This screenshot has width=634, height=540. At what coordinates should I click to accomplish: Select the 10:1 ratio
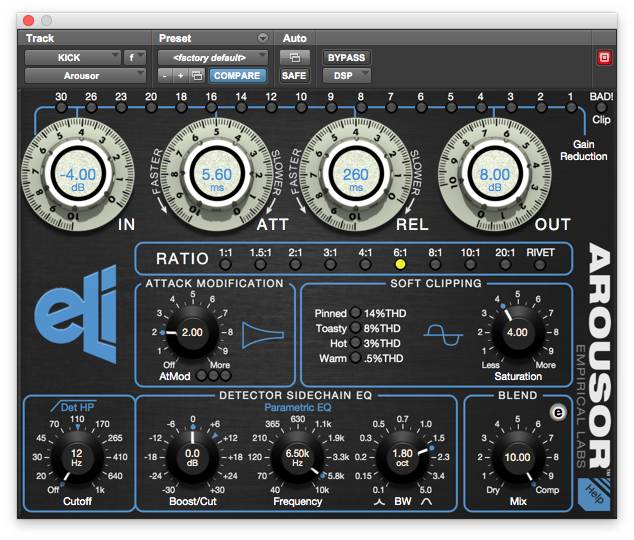click(x=470, y=265)
